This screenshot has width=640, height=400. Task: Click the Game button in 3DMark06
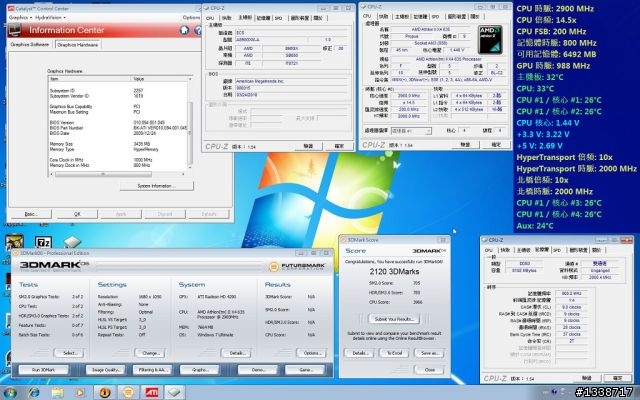point(305,370)
